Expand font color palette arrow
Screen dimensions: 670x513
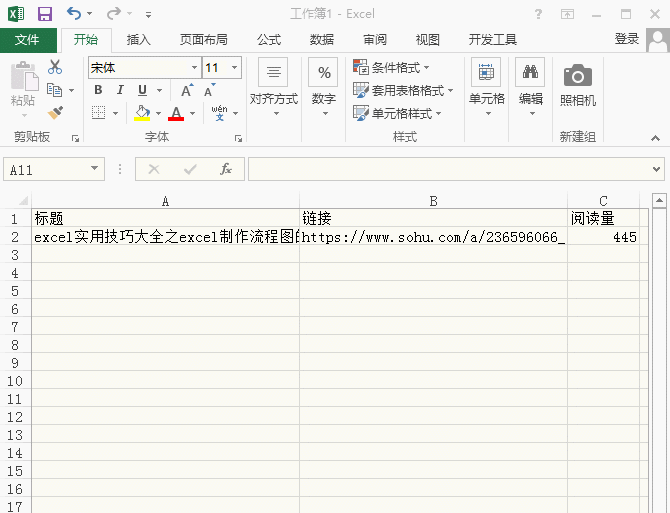[x=192, y=113]
